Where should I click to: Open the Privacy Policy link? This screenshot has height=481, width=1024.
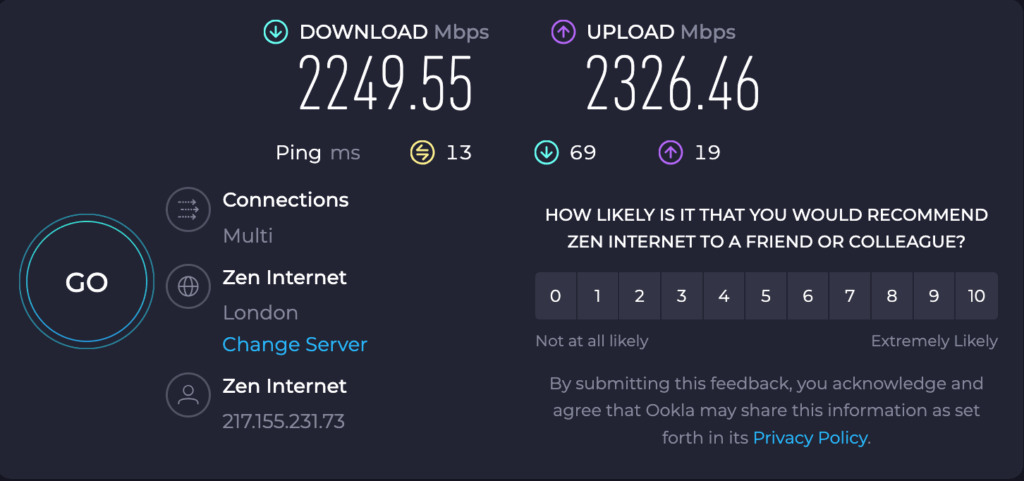[x=810, y=437]
